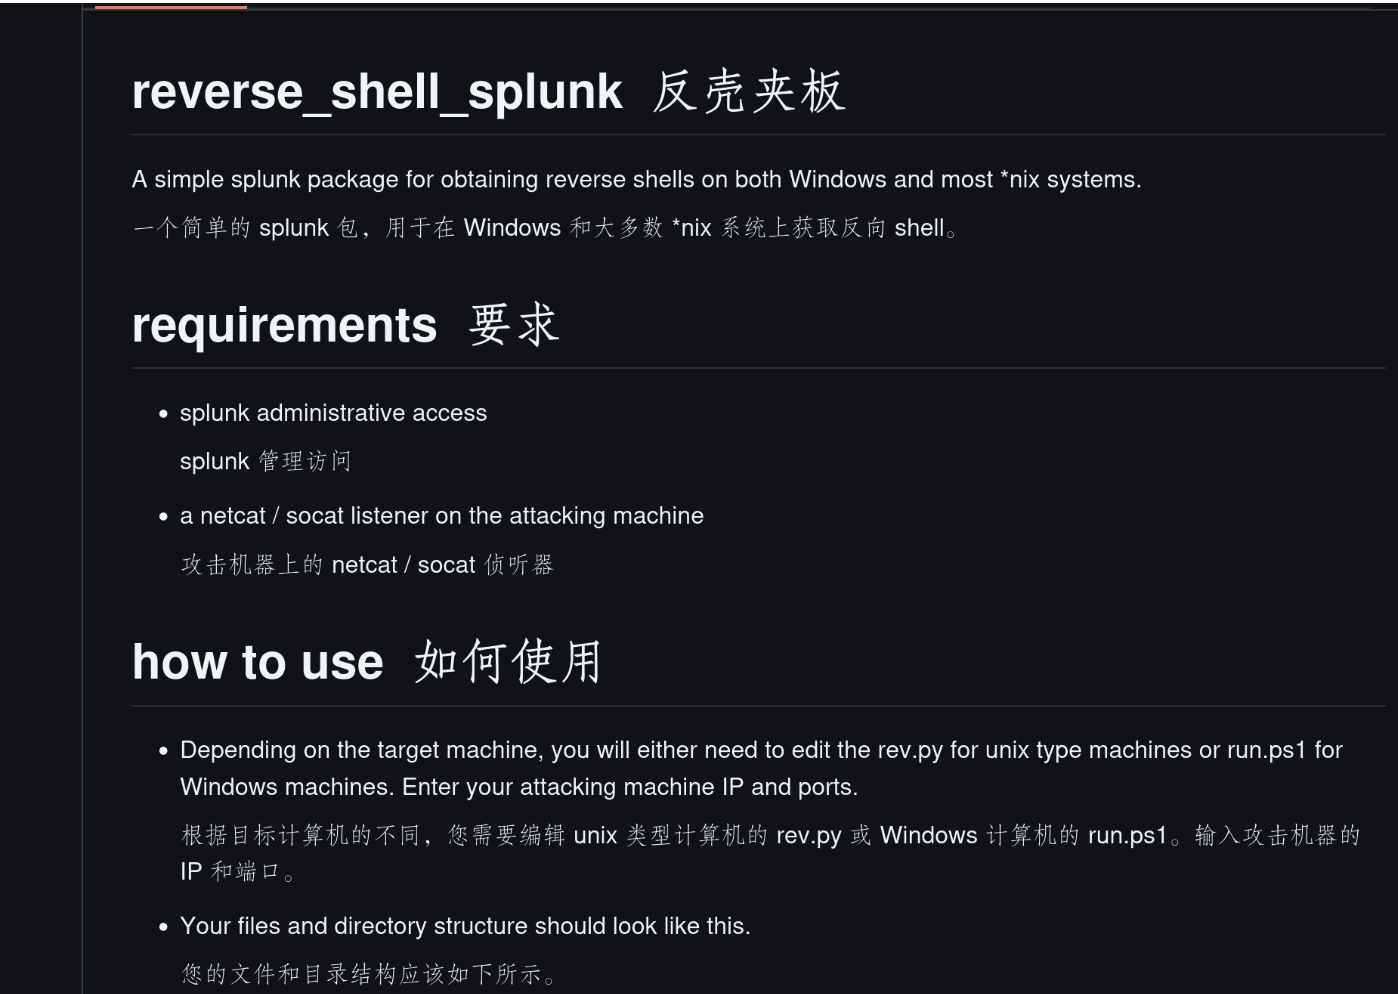Screen dimensions: 1398x994
Task: Click the English "A simple splunk package" description
Action: point(636,180)
